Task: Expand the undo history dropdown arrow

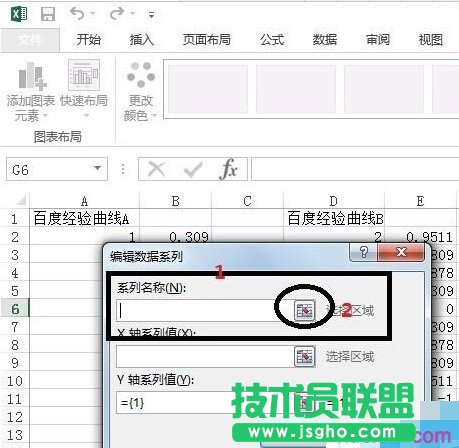Action: pyautogui.click(x=93, y=14)
